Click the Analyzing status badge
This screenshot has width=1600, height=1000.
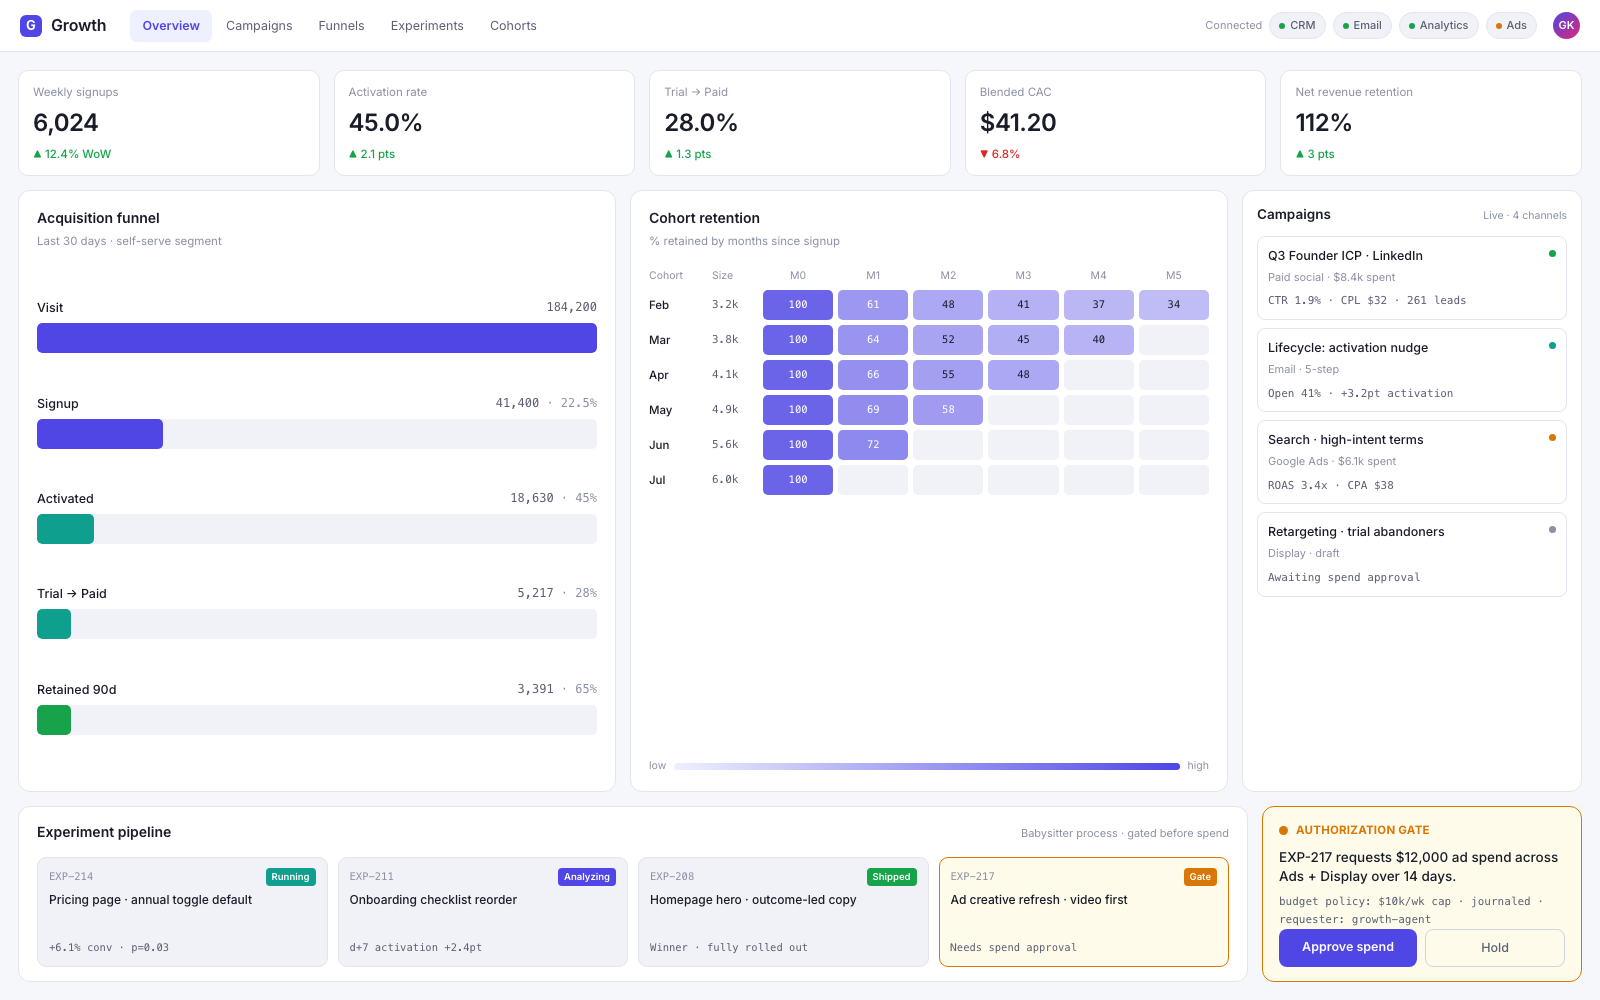[x=587, y=877]
